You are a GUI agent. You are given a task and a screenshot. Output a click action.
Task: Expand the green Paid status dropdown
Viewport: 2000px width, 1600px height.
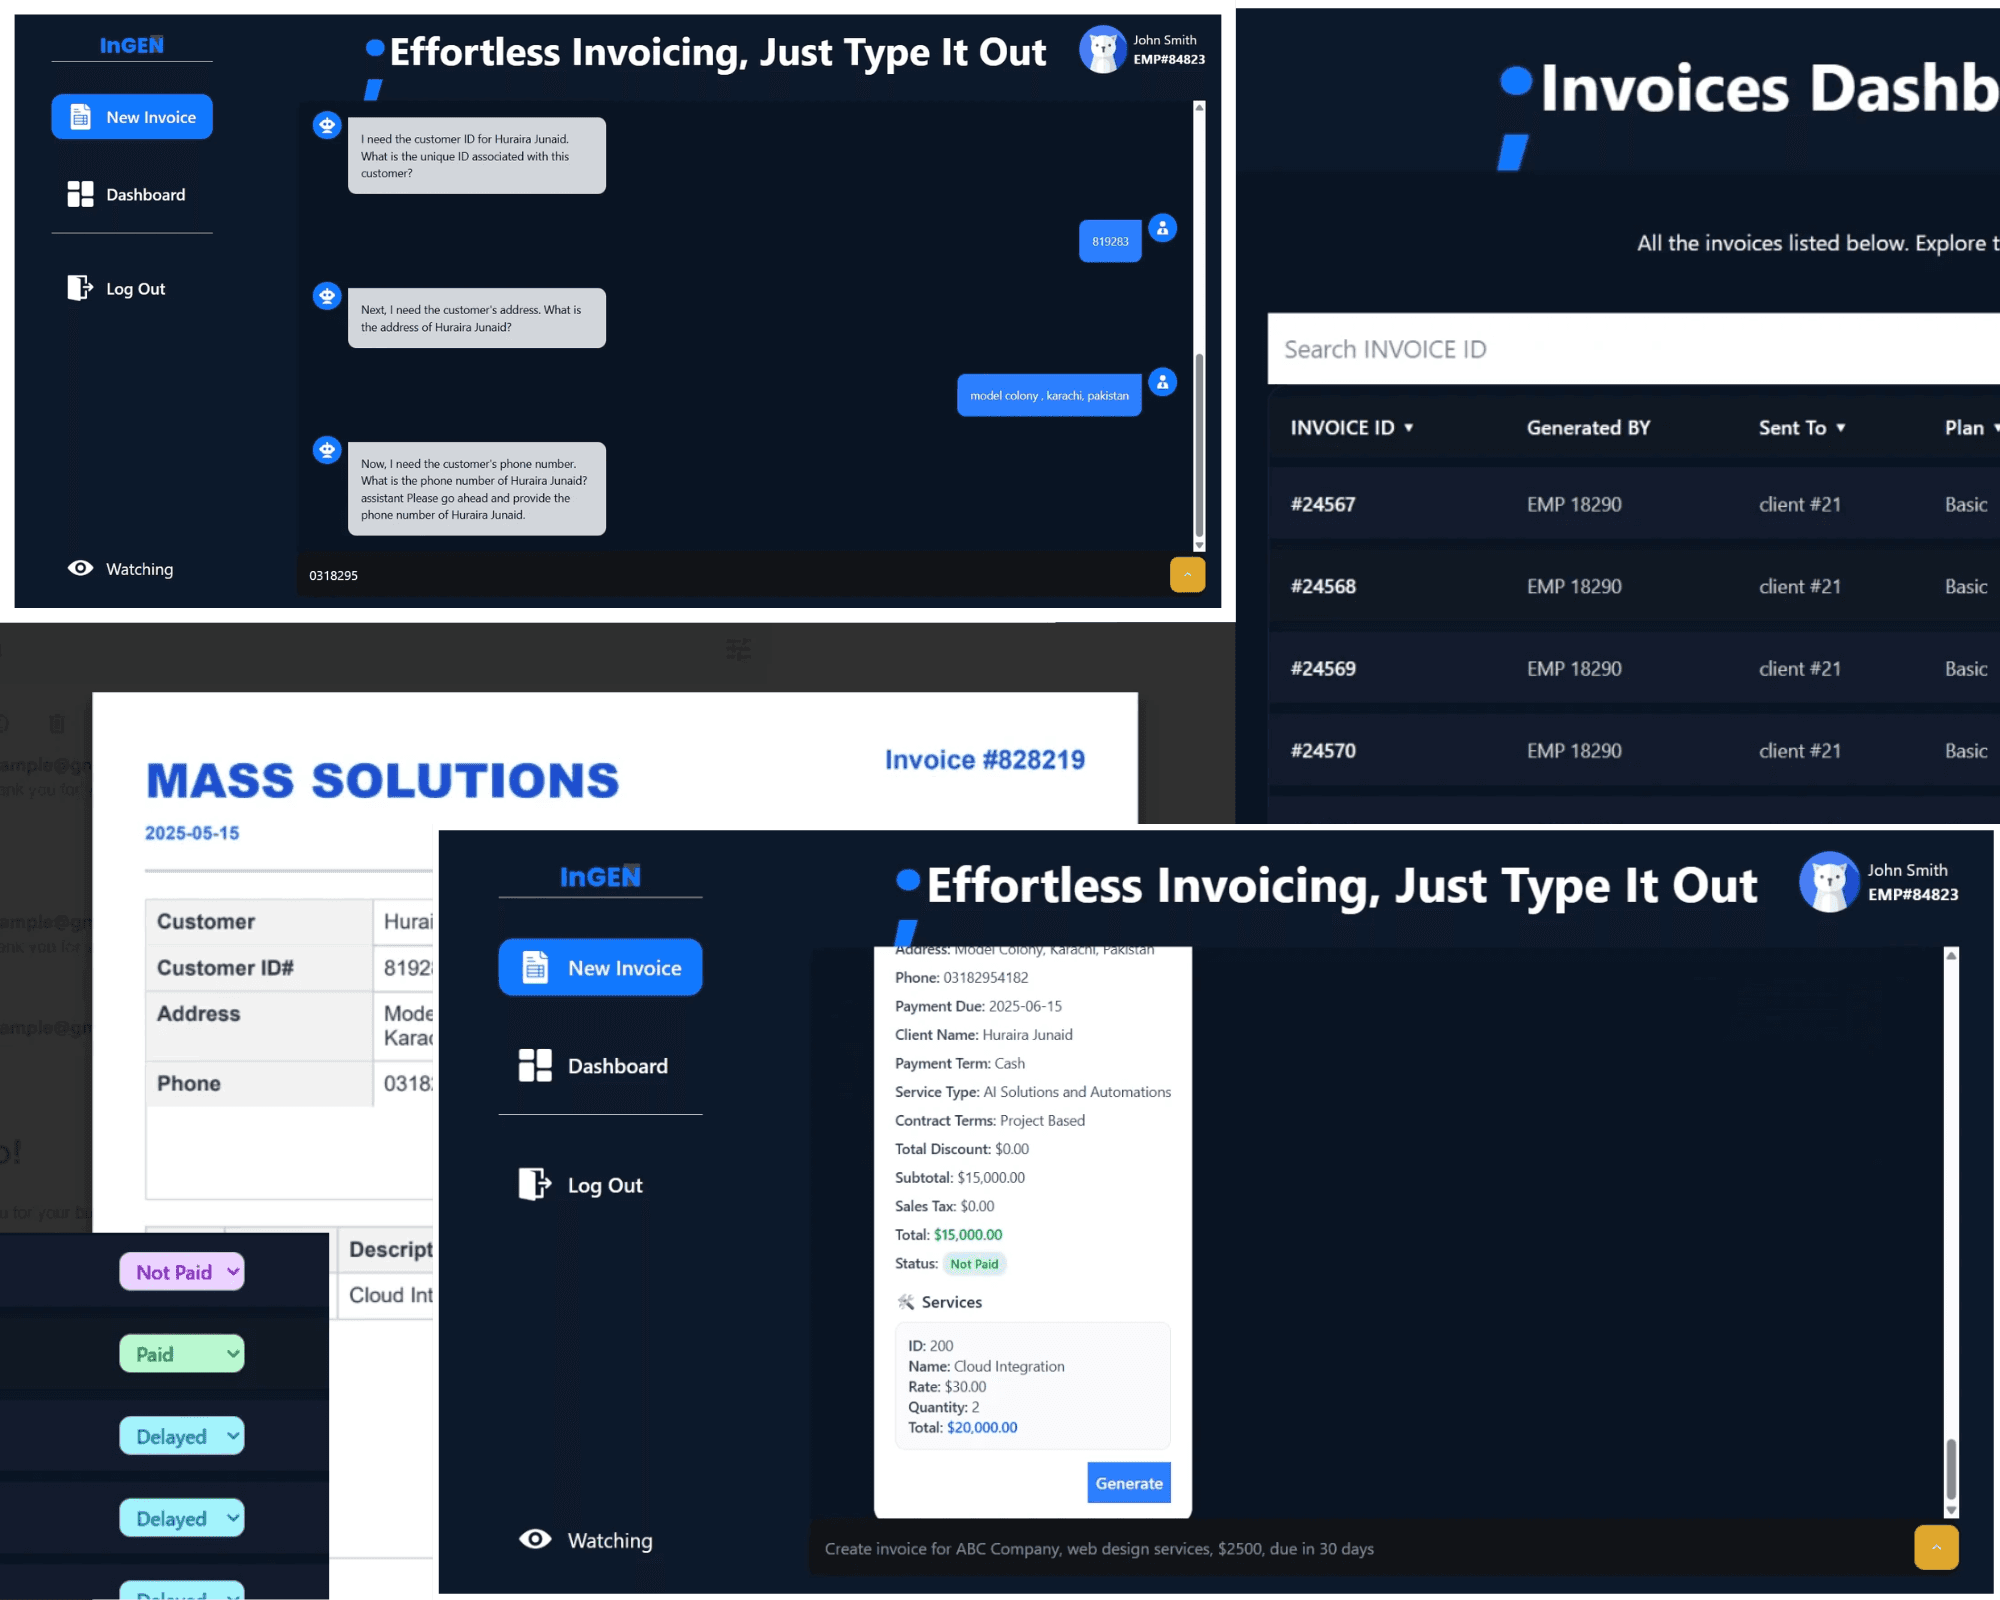coord(181,1353)
